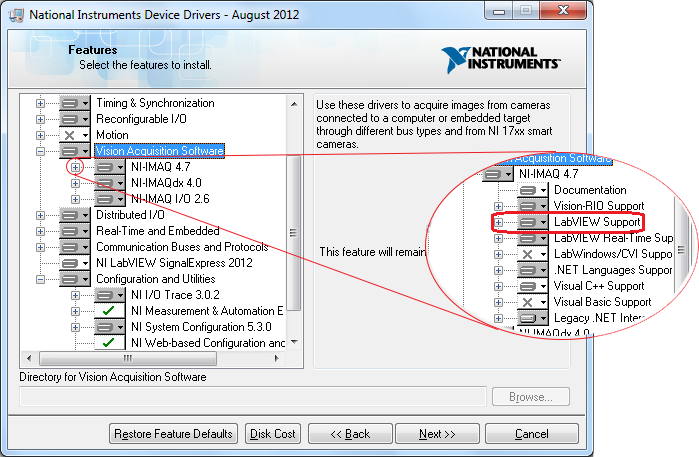Select the Vision Acquisition Software tree item
699x457 pixels.
point(160,151)
